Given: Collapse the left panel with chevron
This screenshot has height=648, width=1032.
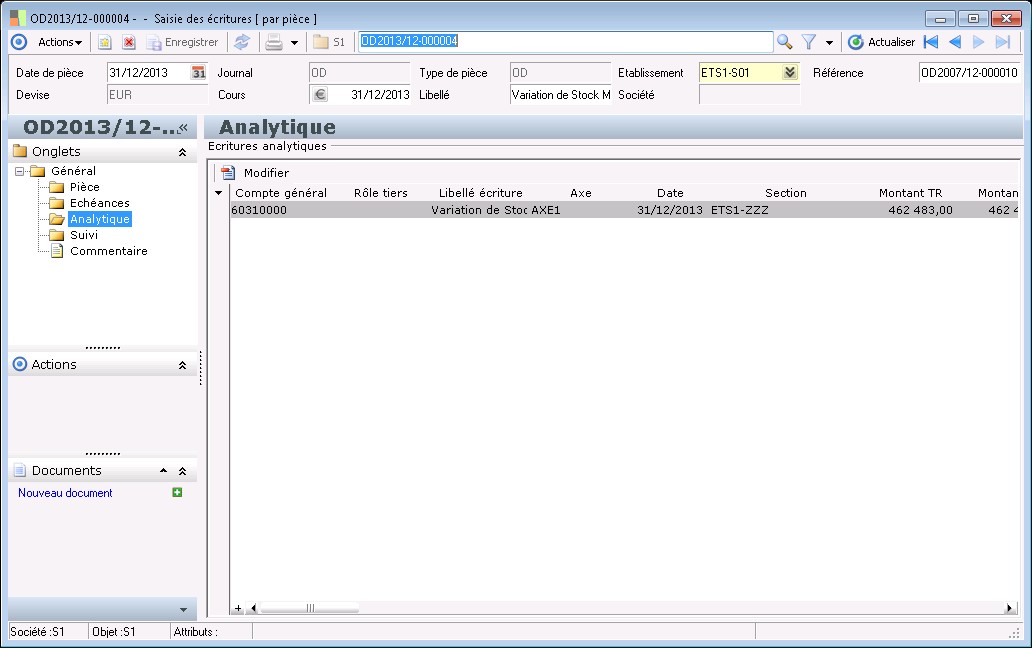Looking at the screenshot, I should coord(184,128).
